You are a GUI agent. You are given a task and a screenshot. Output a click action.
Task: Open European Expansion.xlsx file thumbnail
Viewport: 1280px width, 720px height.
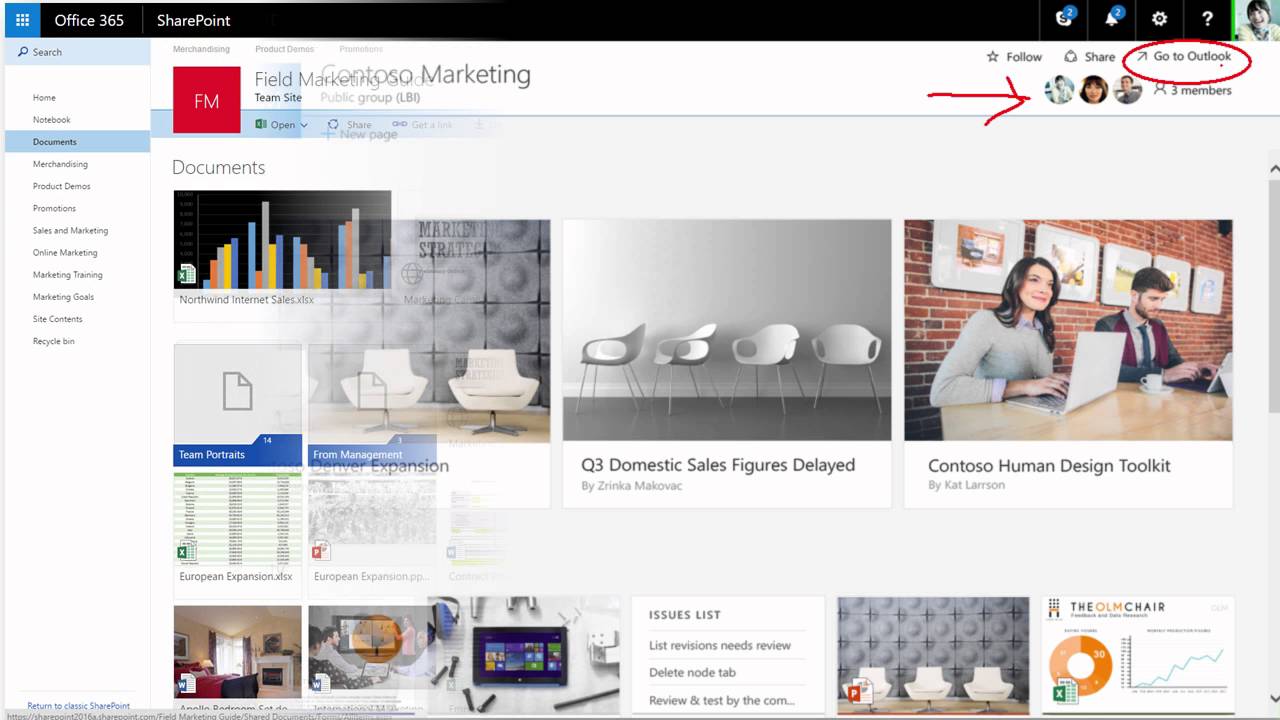point(237,520)
